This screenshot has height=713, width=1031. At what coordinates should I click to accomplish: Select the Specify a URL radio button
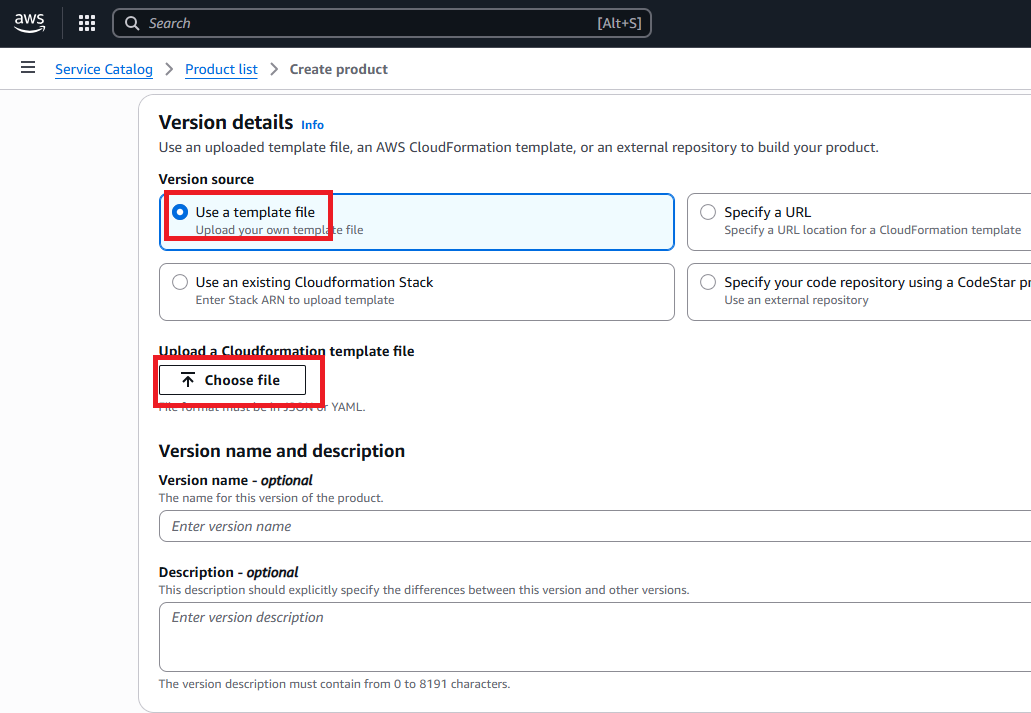(708, 212)
